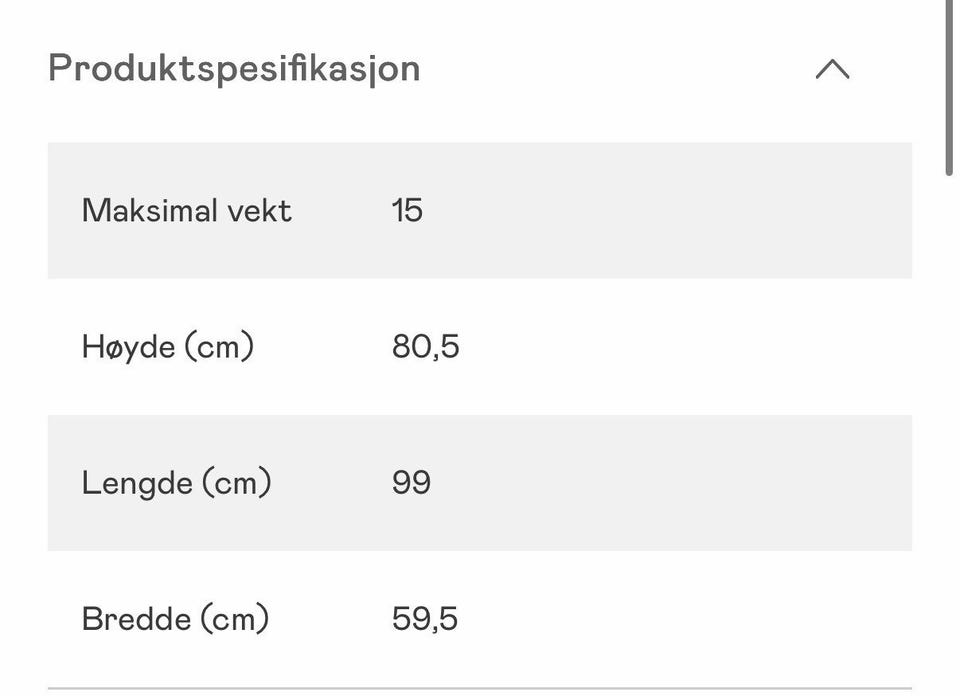
Task: Click the divider line below the Bredde row
Action: [x=480, y=689]
